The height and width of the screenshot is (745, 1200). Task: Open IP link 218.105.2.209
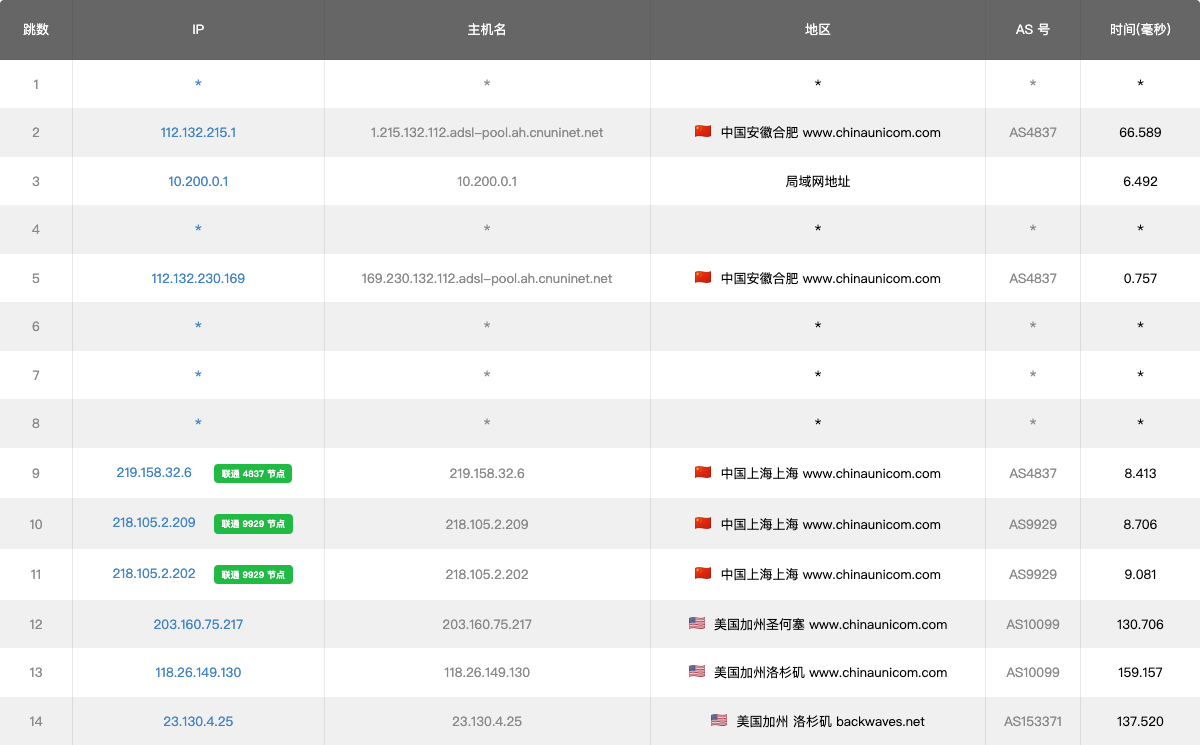(x=154, y=522)
